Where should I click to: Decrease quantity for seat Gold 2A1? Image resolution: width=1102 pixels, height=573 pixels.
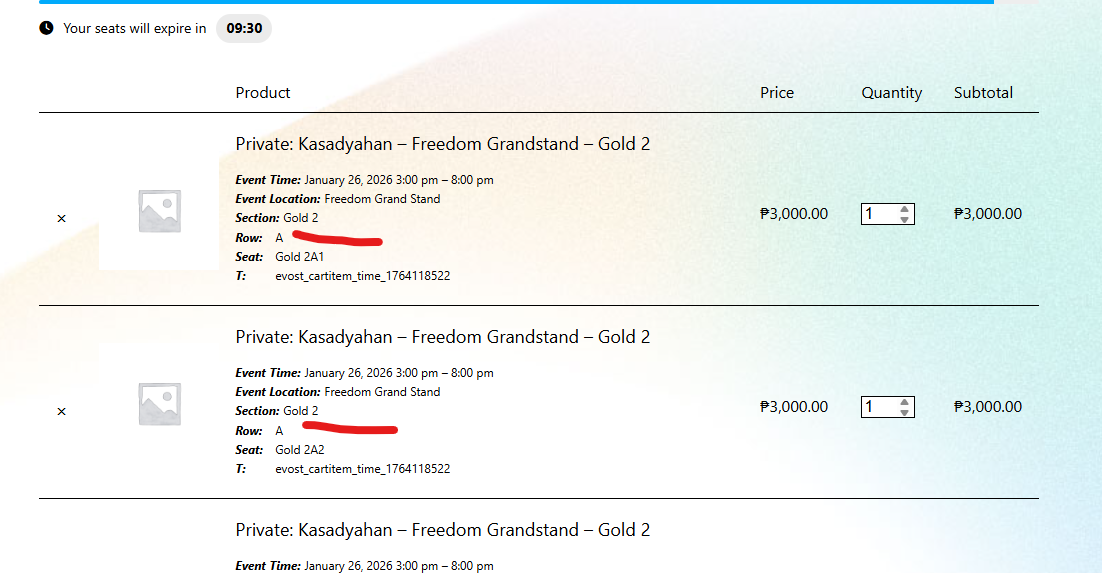(904, 219)
